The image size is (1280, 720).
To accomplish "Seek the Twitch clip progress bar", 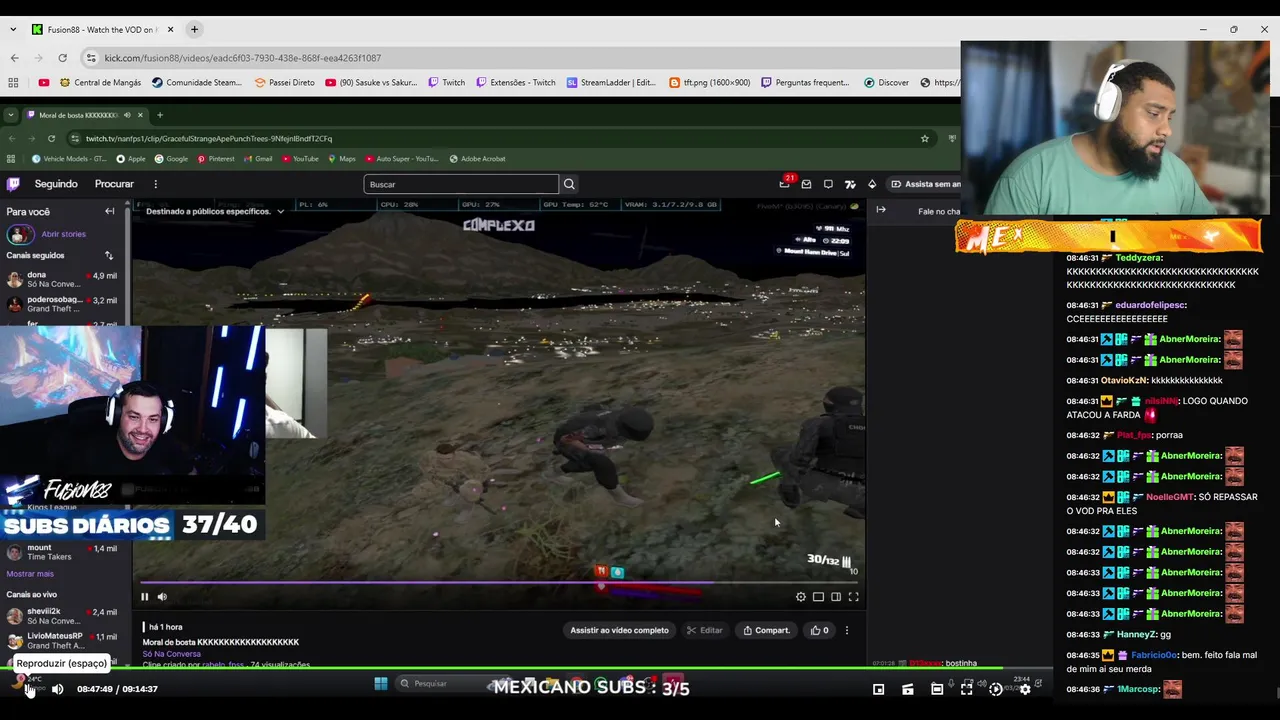I will 500,582.
